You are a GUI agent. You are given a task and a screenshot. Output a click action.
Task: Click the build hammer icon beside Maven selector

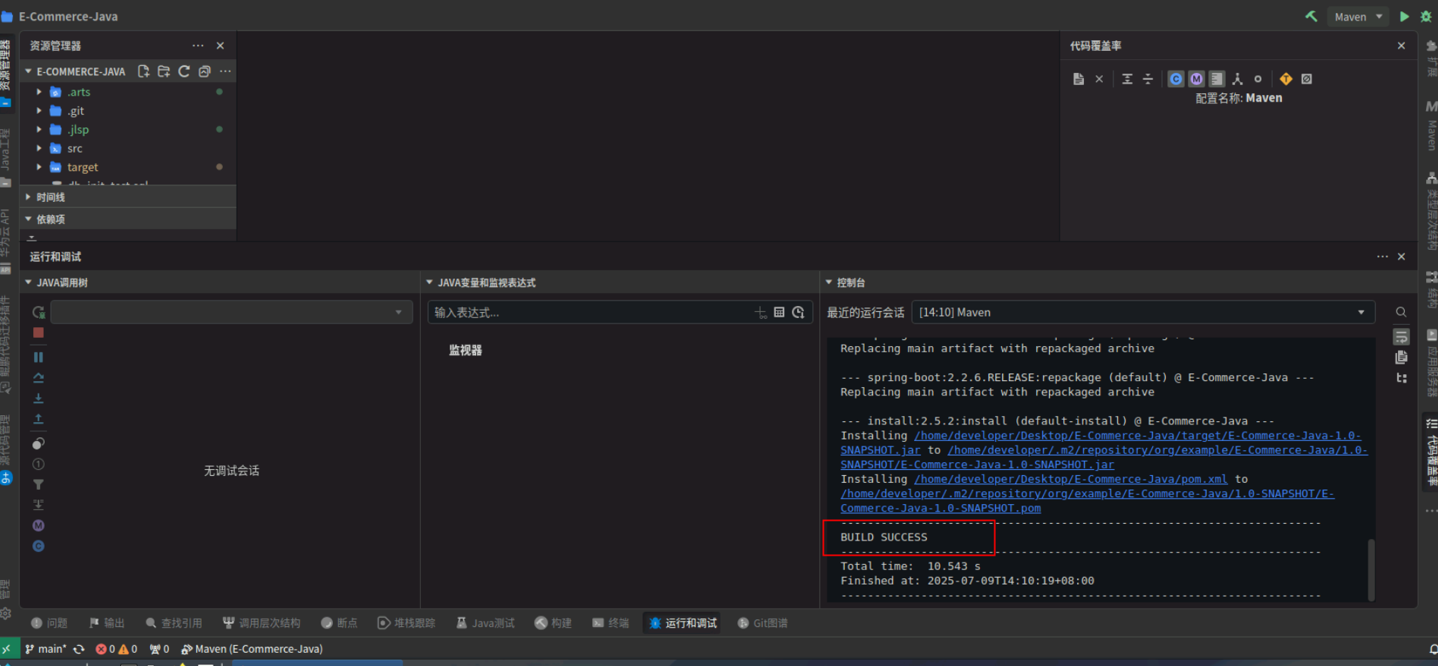[x=1311, y=16]
